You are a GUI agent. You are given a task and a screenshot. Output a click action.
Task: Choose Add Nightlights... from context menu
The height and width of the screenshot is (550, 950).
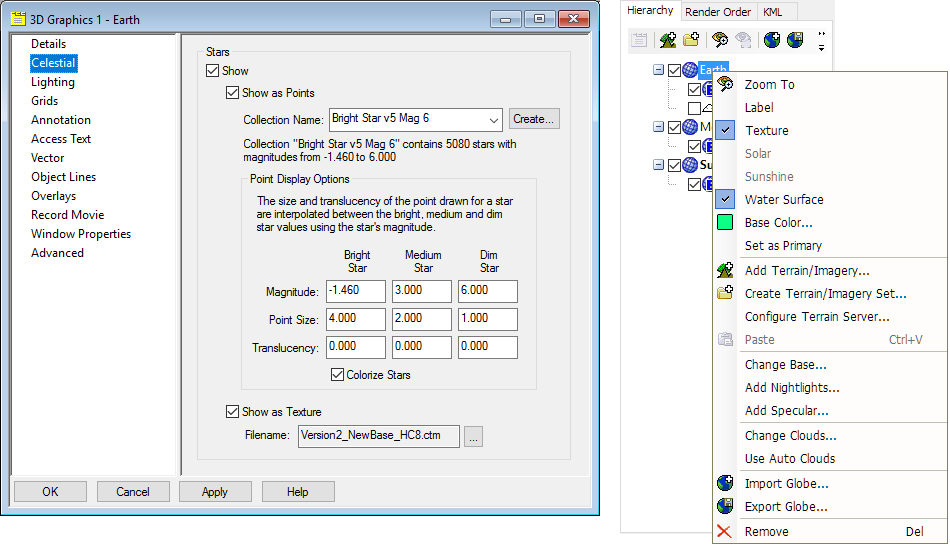click(x=791, y=388)
